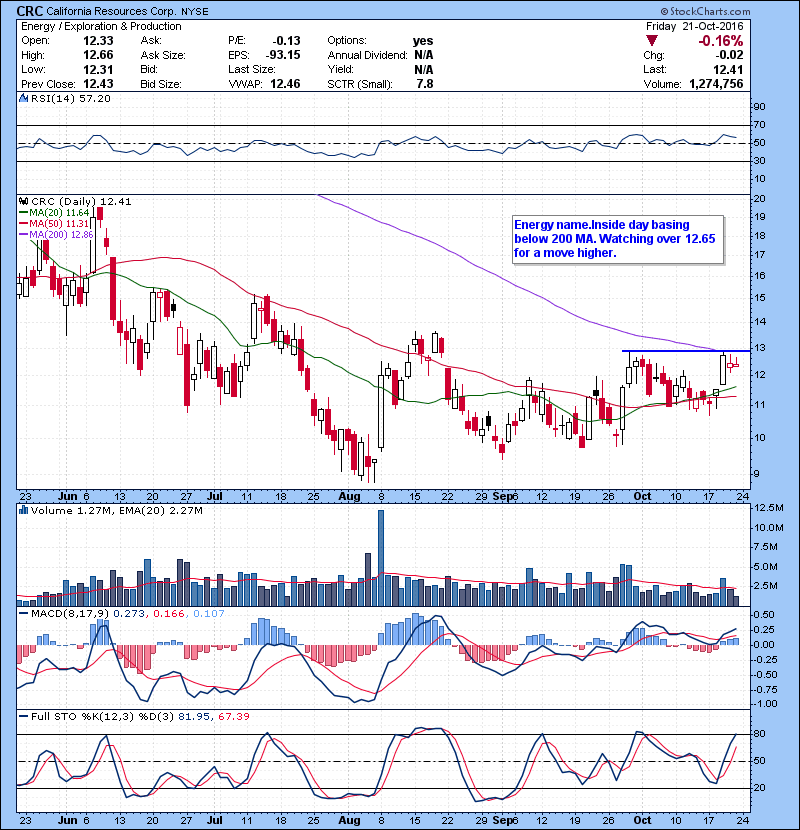This screenshot has width=800, height=830.
Task: Click the blue horizontal resistance line near 13
Action: click(686, 351)
